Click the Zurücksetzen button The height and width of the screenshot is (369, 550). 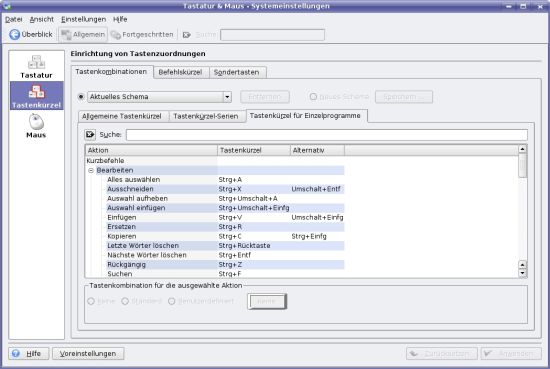tap(442, 353)
